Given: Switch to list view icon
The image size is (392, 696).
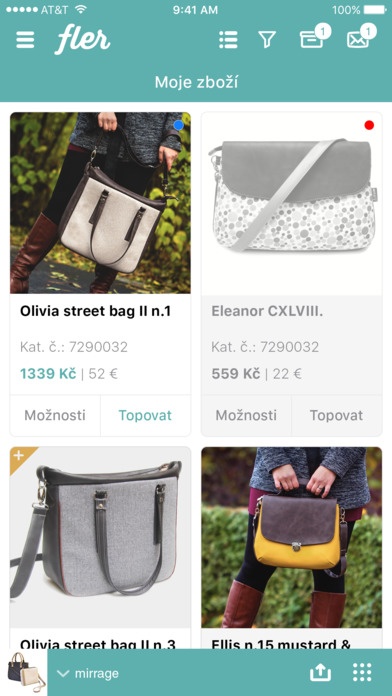Looking at the screenshot, I should coord(228,40).
